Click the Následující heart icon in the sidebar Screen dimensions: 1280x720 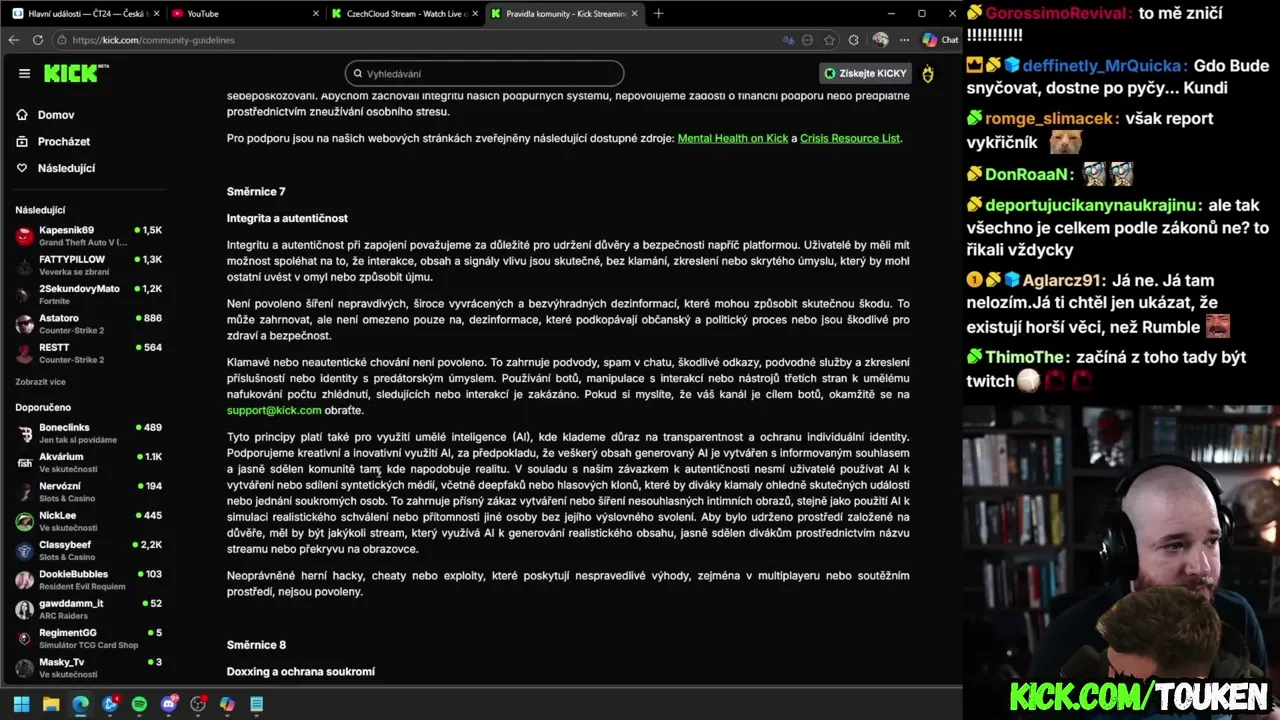click(22, 168)
